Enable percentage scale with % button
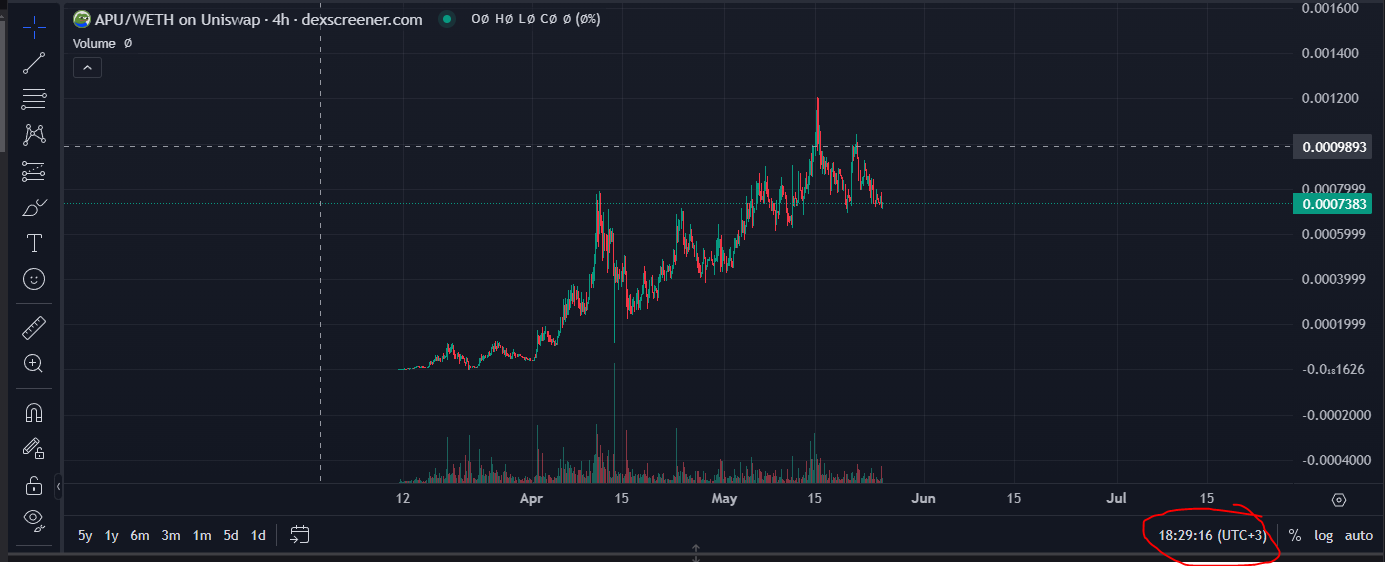The width and height of the screenshot is (1385, 566). coord(1295,535)
